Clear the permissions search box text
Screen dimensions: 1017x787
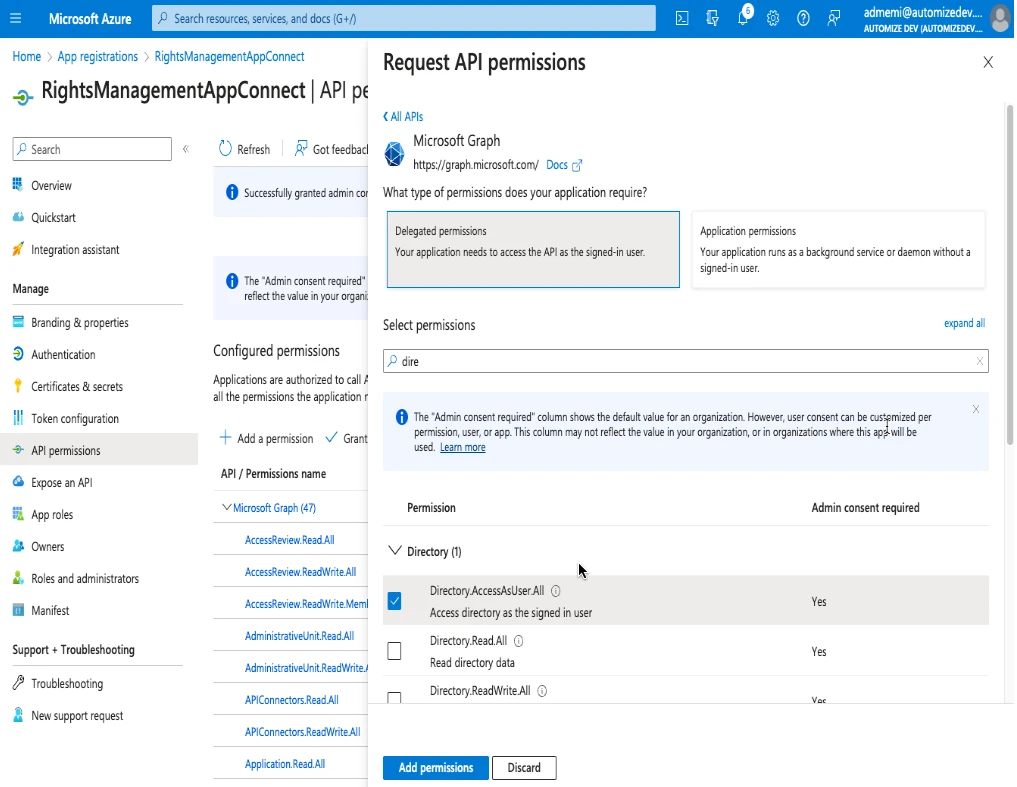tap(979, 361)
